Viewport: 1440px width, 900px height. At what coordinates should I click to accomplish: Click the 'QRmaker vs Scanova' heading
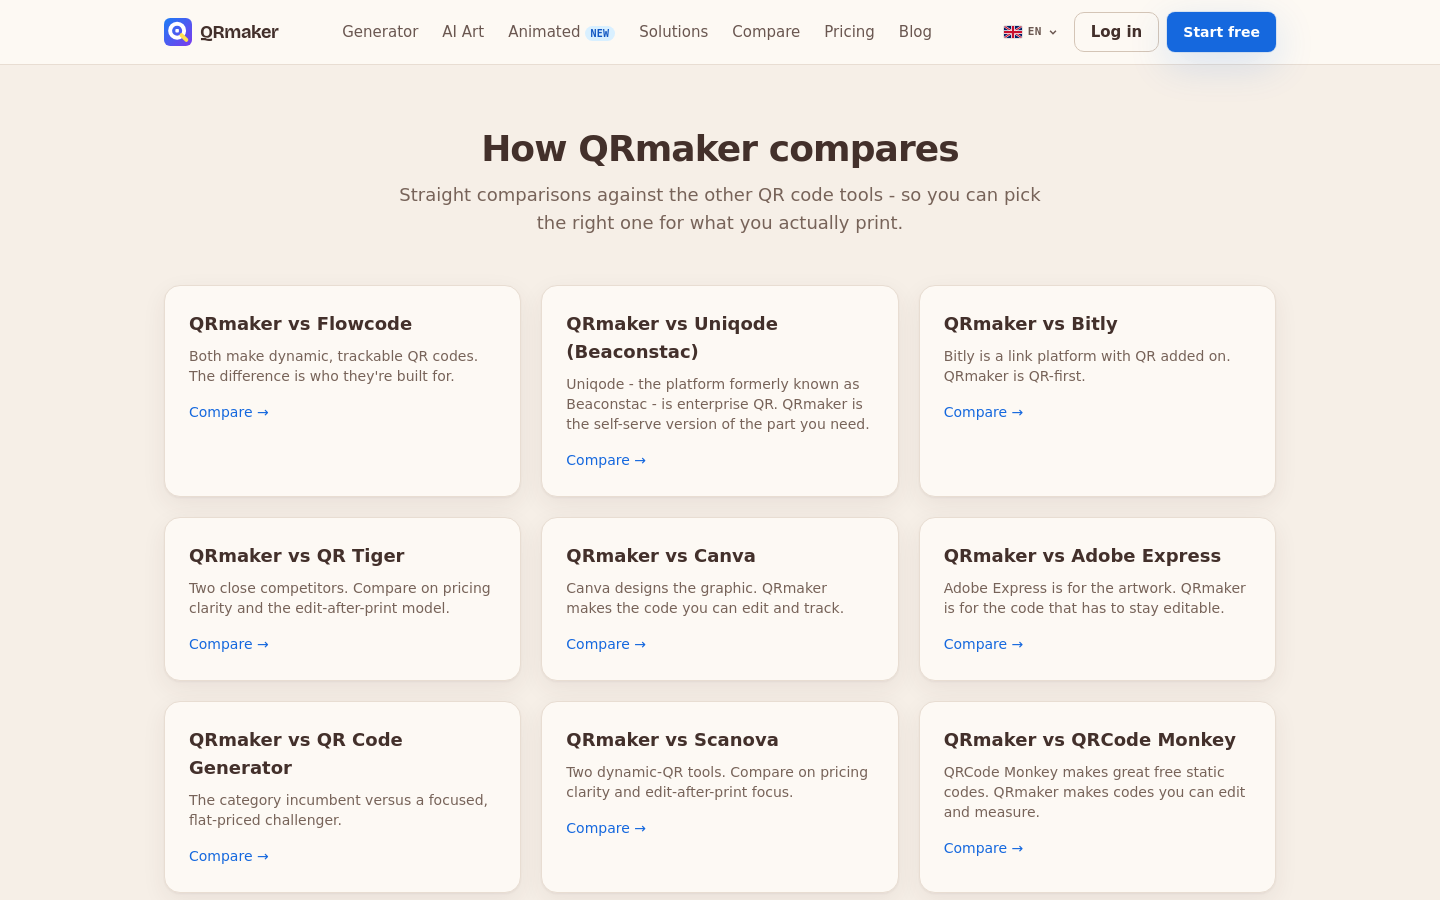pos(672,740)
